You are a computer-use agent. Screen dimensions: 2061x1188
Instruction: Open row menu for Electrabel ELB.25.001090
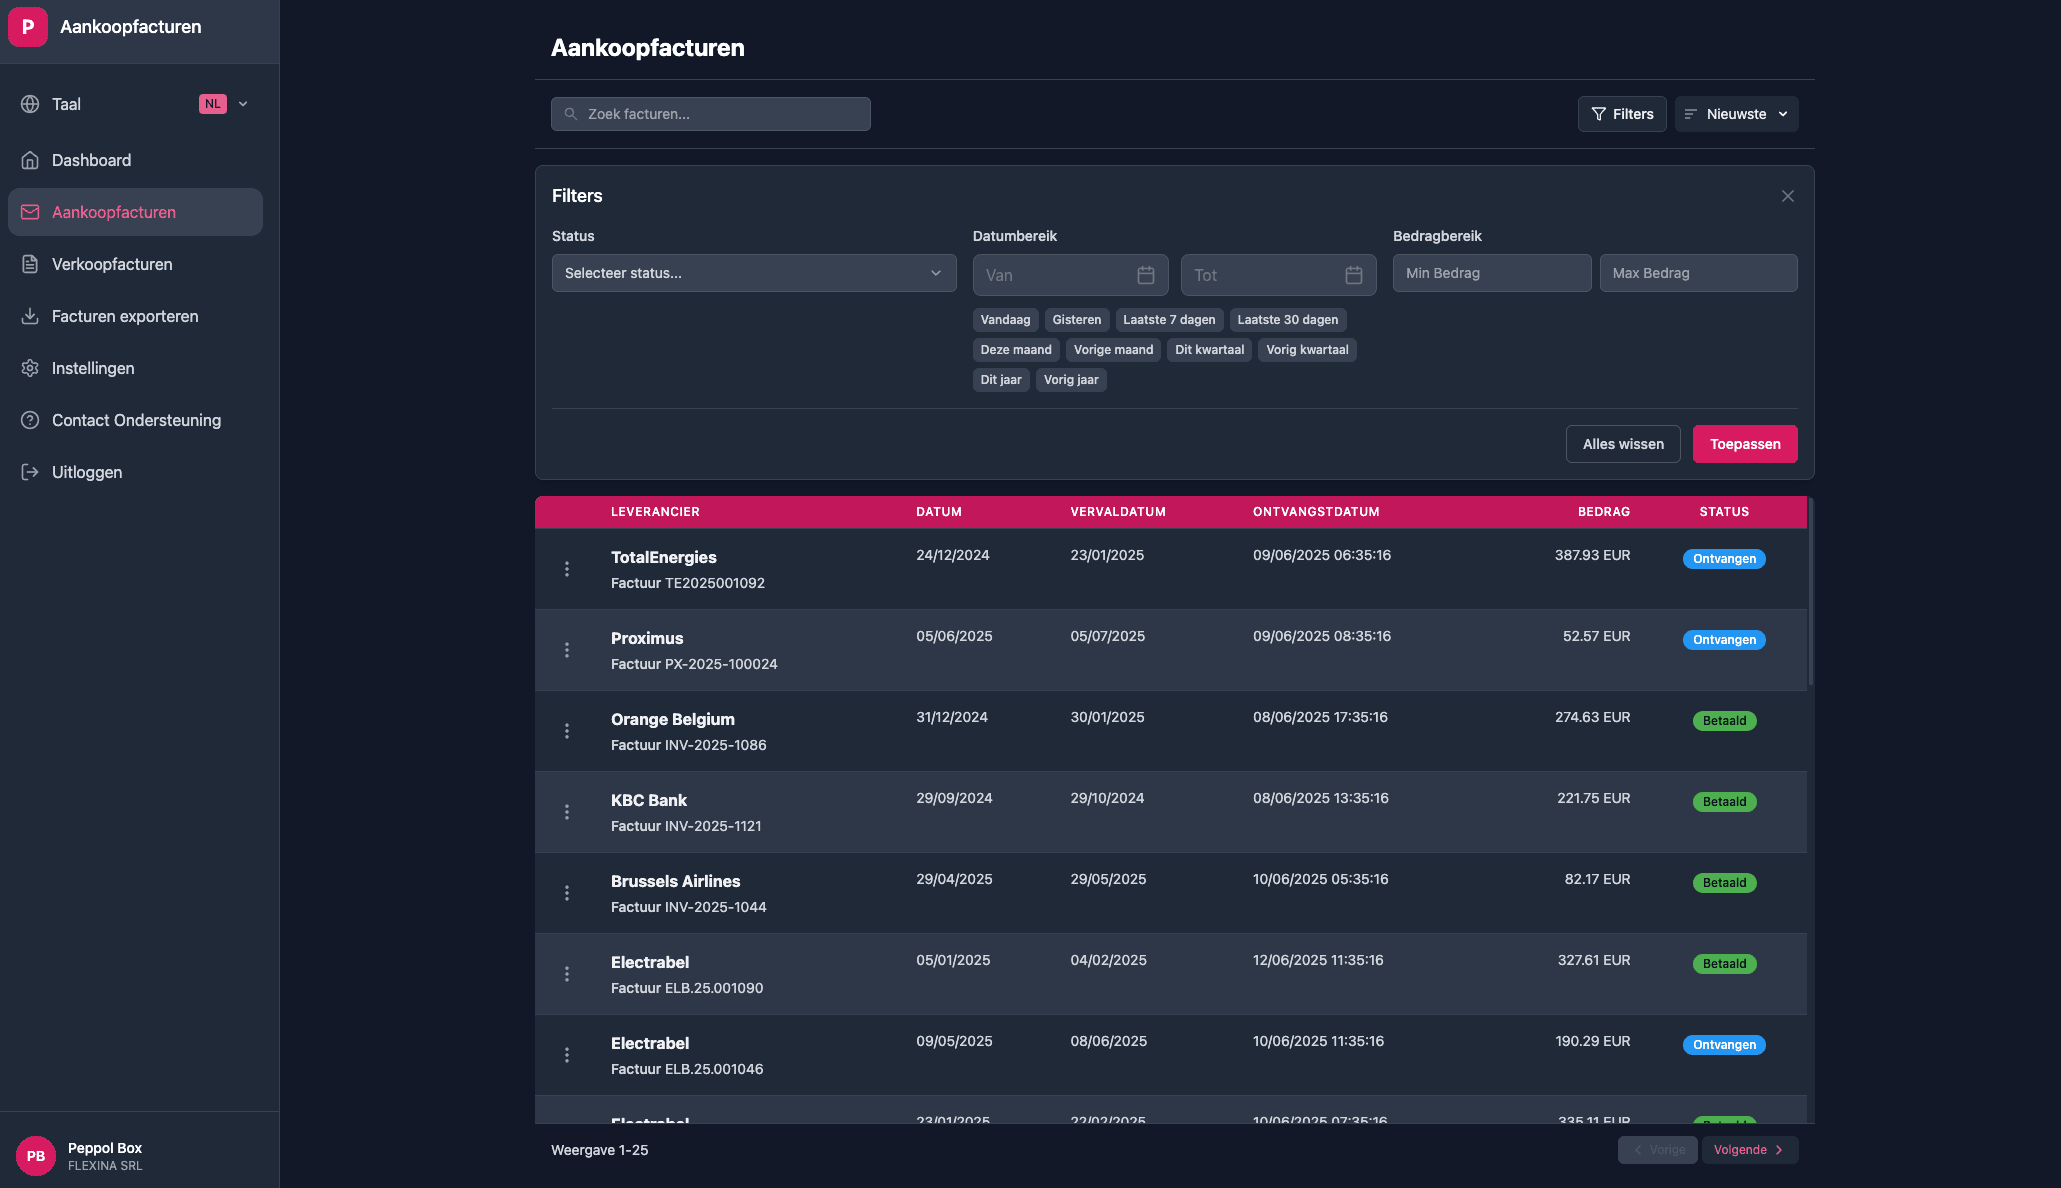(567, 974)
